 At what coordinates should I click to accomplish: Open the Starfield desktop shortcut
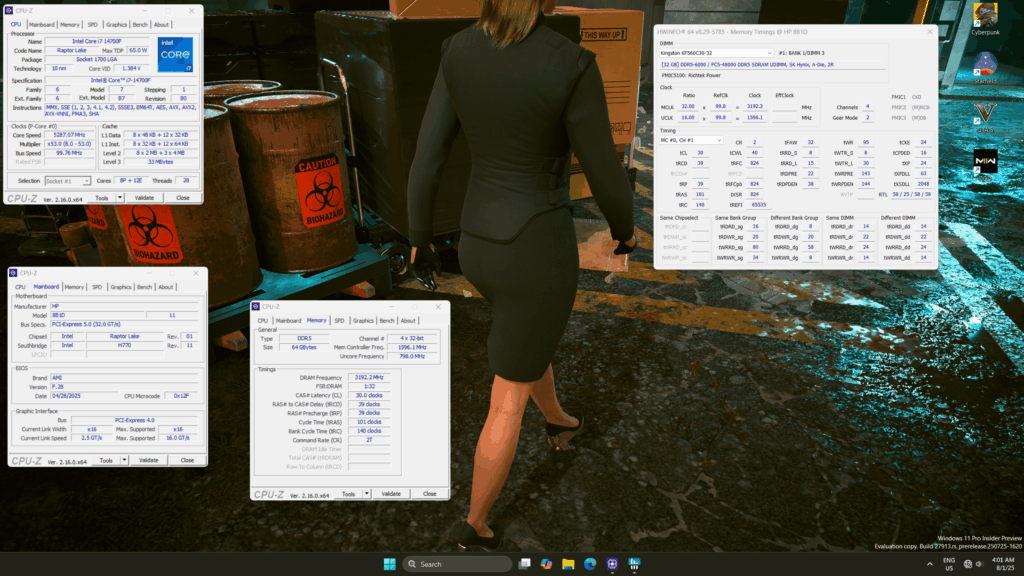pos(985,68)
